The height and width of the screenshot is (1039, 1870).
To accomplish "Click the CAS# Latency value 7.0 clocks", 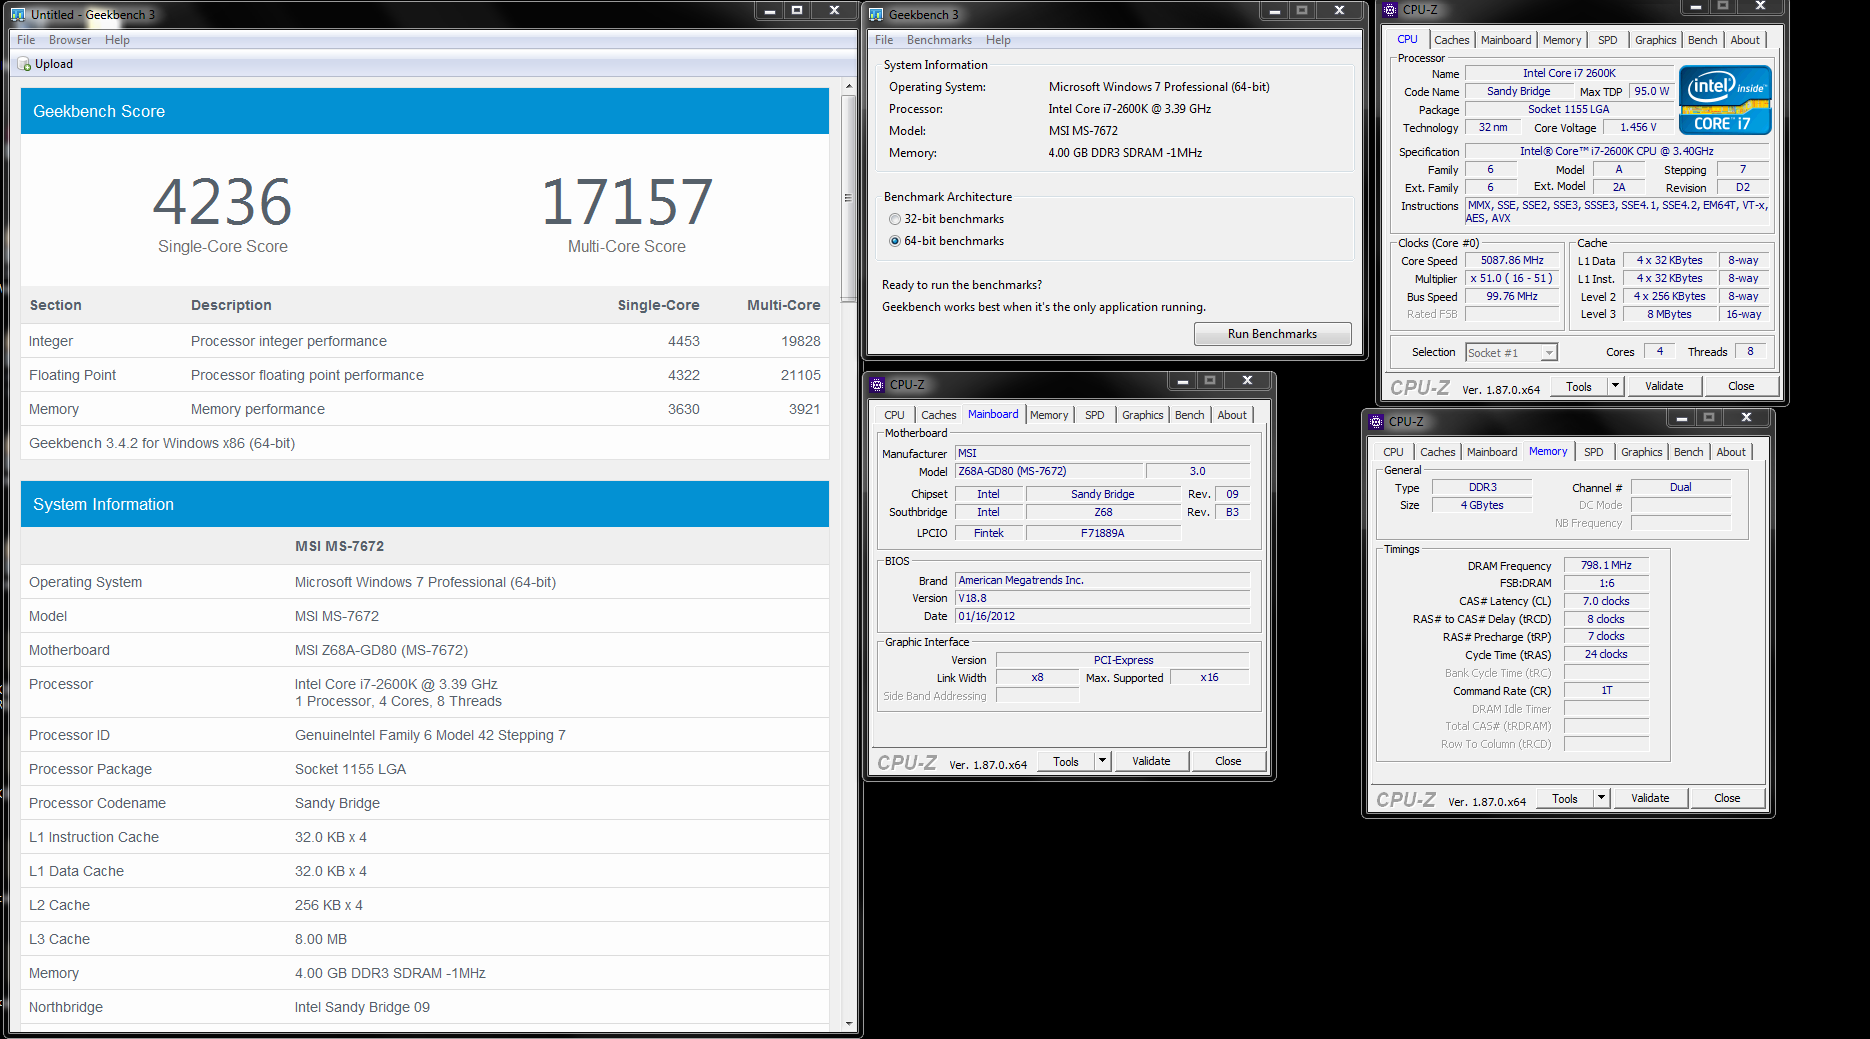I will pyautogui.click(x=1606, y=601).
